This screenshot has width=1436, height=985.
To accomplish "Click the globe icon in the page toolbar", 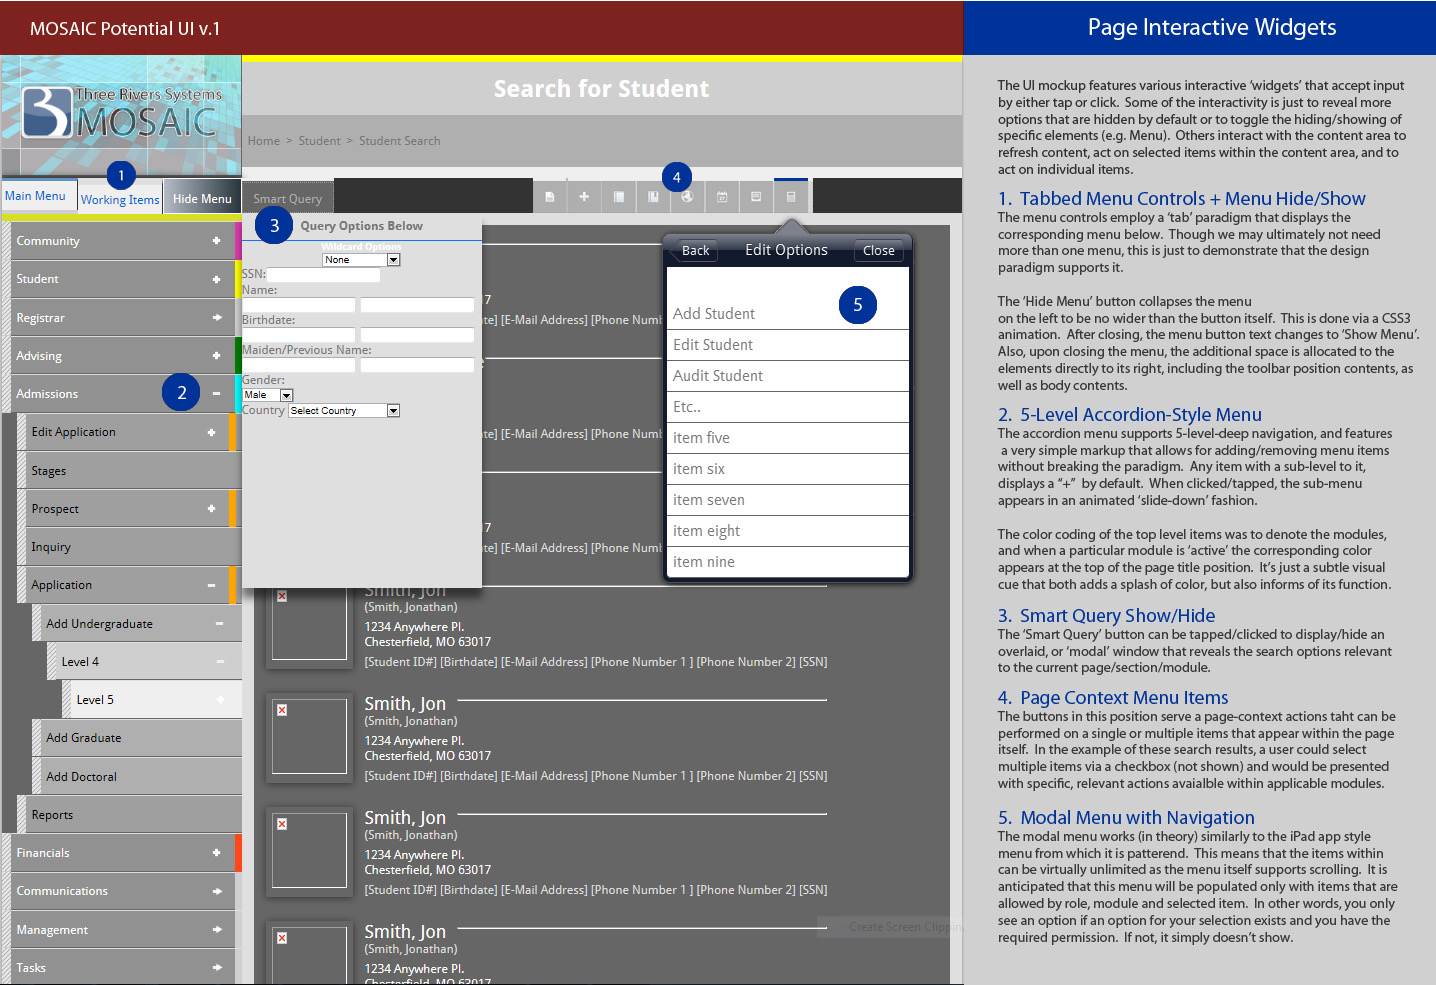I will (687, 197).
